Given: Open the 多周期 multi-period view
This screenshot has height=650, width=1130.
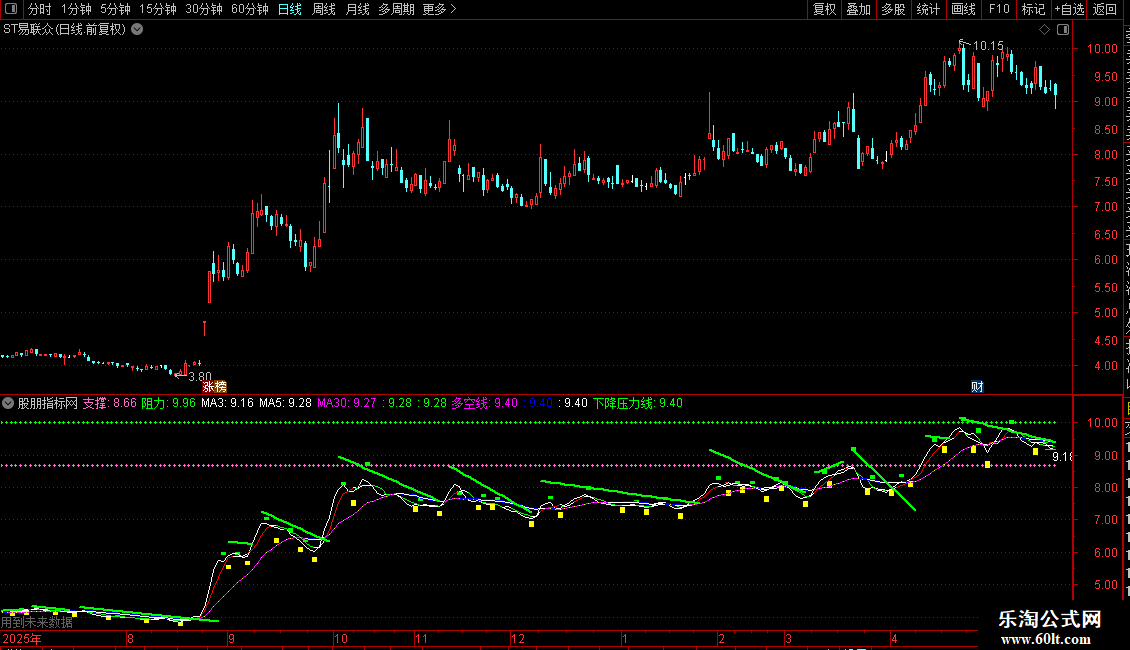Looking at the screenshot, I should tap(396, 9).
